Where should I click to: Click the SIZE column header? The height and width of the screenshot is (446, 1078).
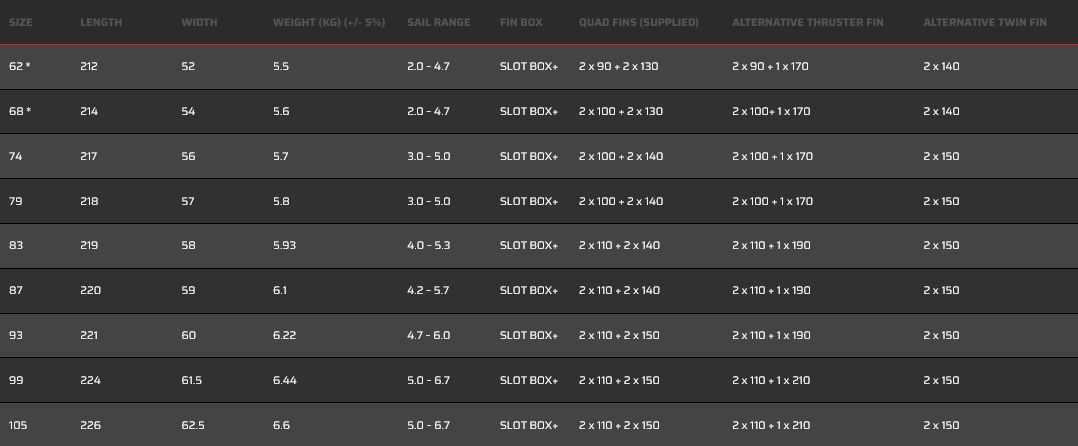20,22
